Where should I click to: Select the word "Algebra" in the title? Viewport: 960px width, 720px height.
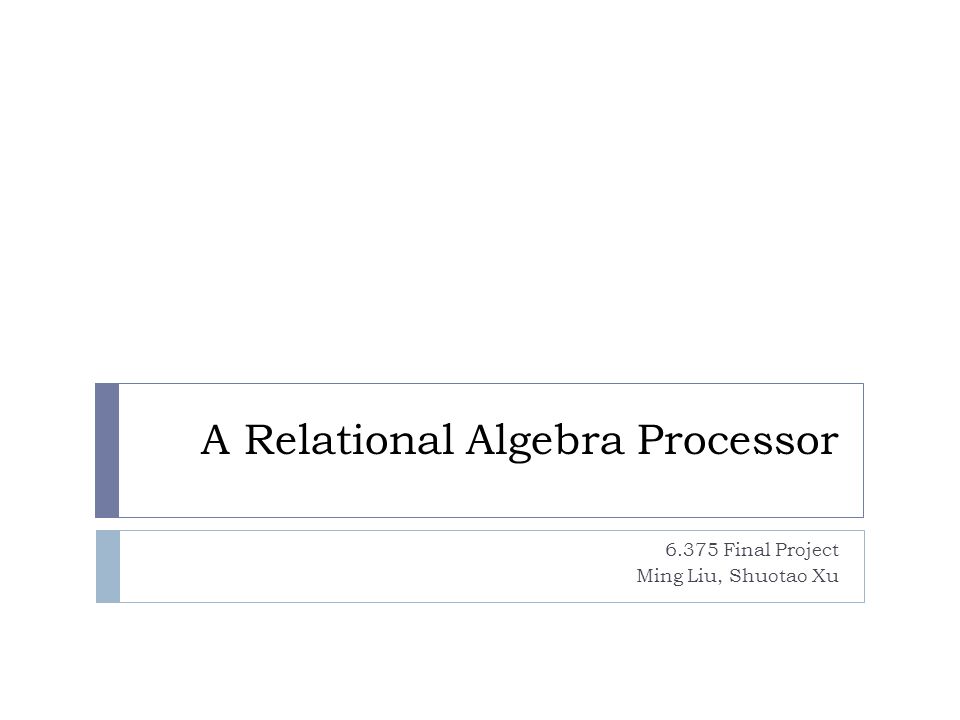[x=544, y=441]
